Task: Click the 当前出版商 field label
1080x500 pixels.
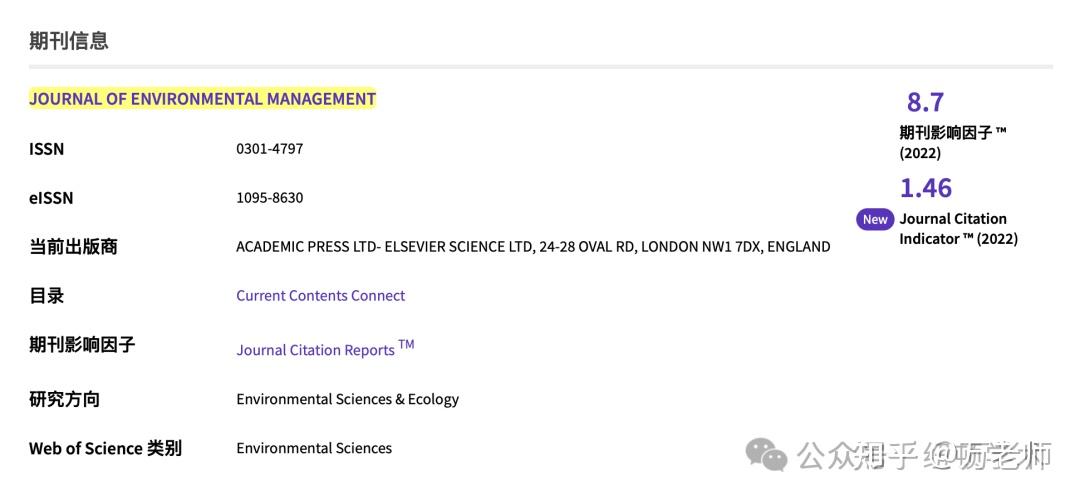Action: tap(73, 247)
